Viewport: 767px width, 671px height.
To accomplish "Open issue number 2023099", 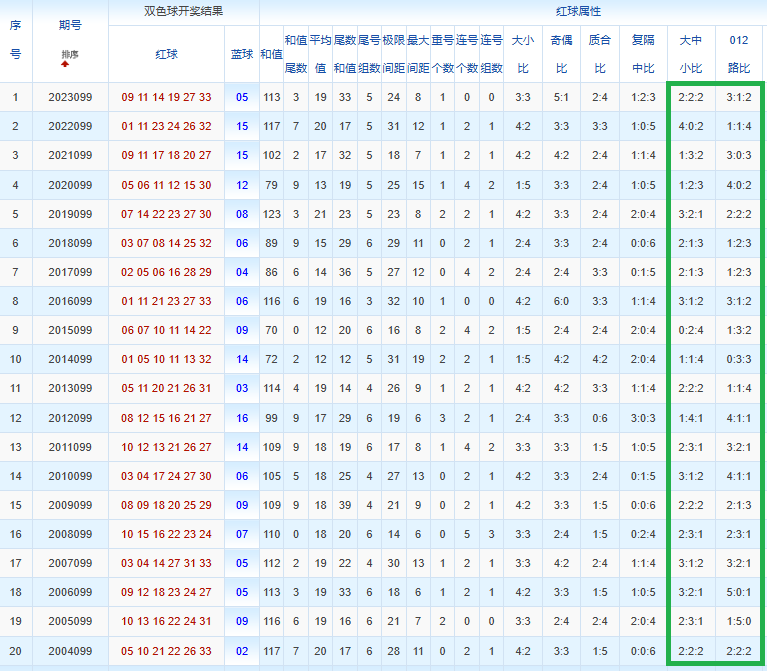I will [x=70, y=97].
